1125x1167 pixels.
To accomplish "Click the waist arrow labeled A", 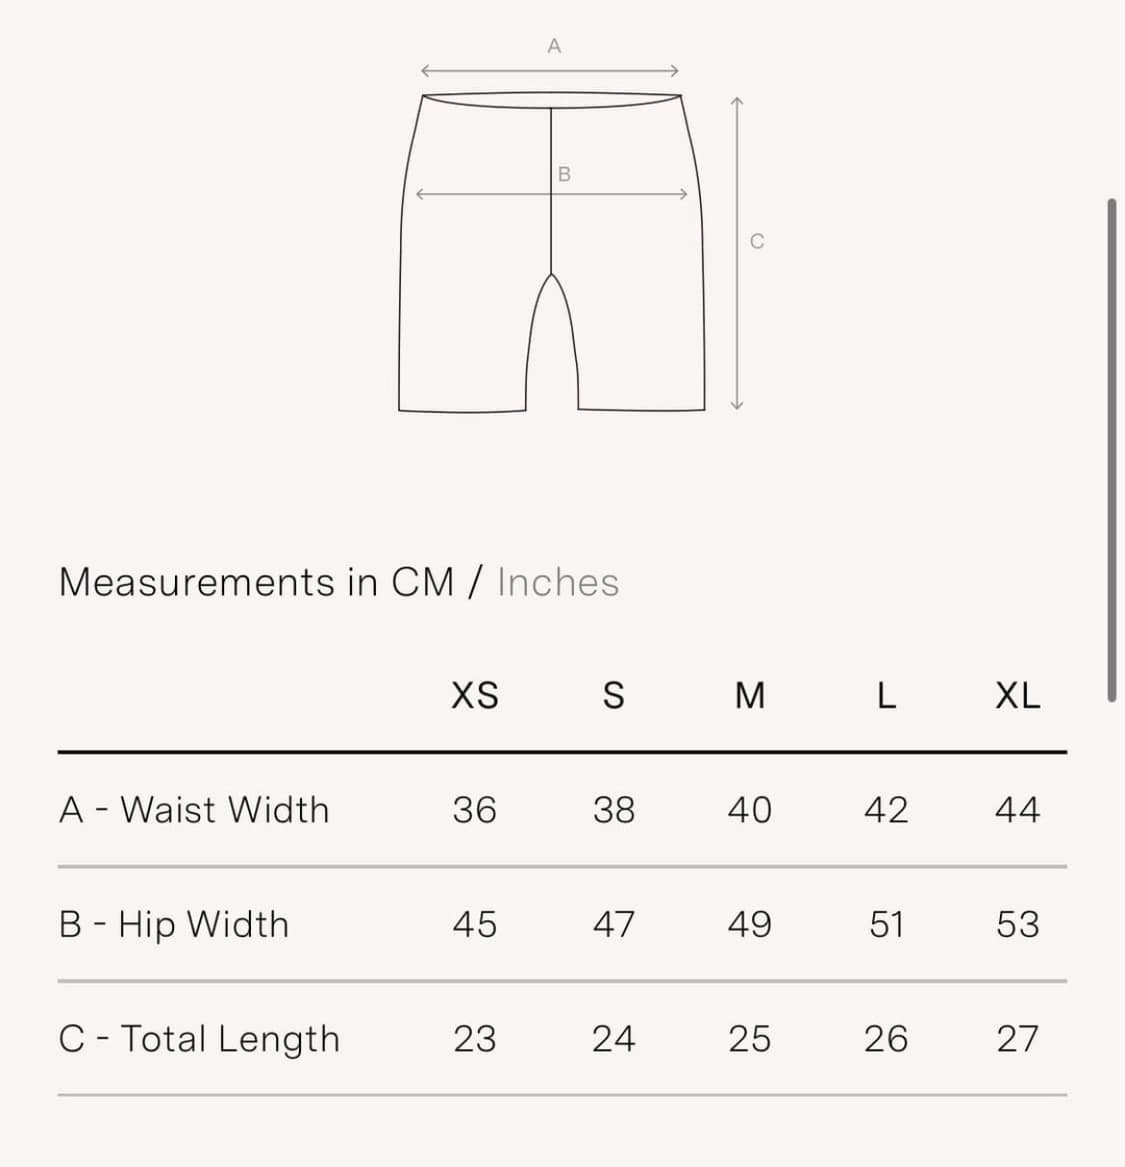I will pyautogui.click(x=550, y=71).
